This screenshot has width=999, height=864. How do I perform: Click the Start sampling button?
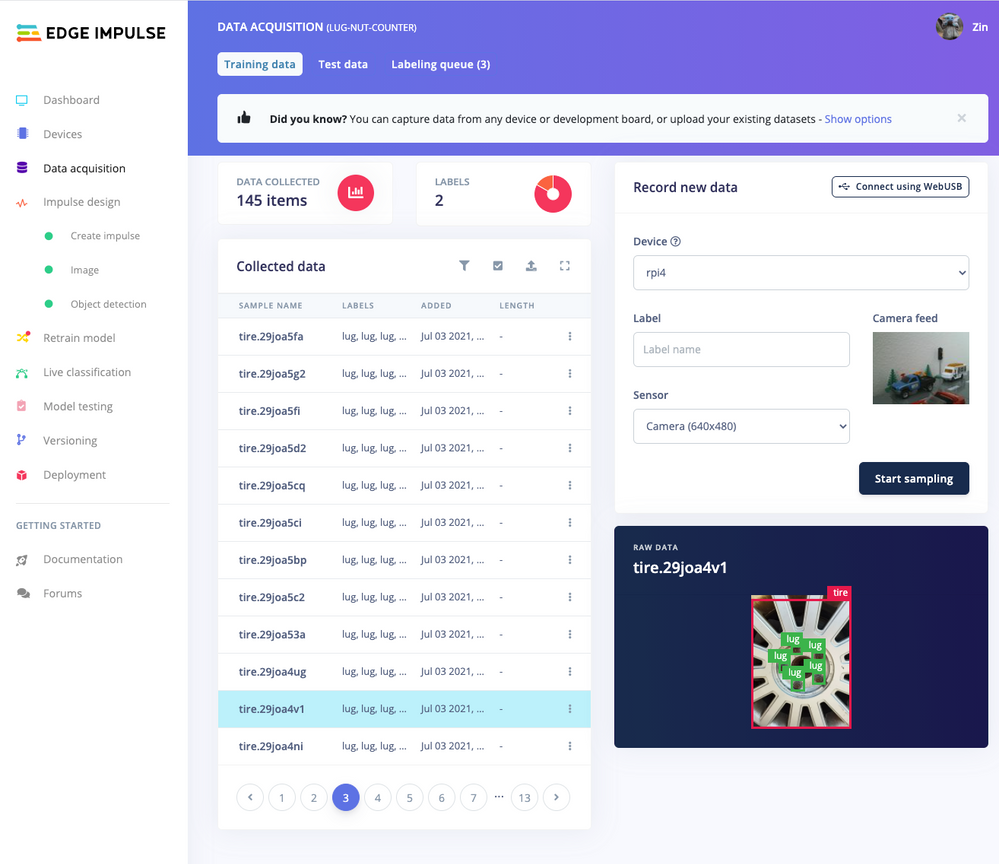pyautogui.click(x=914, y=479)
